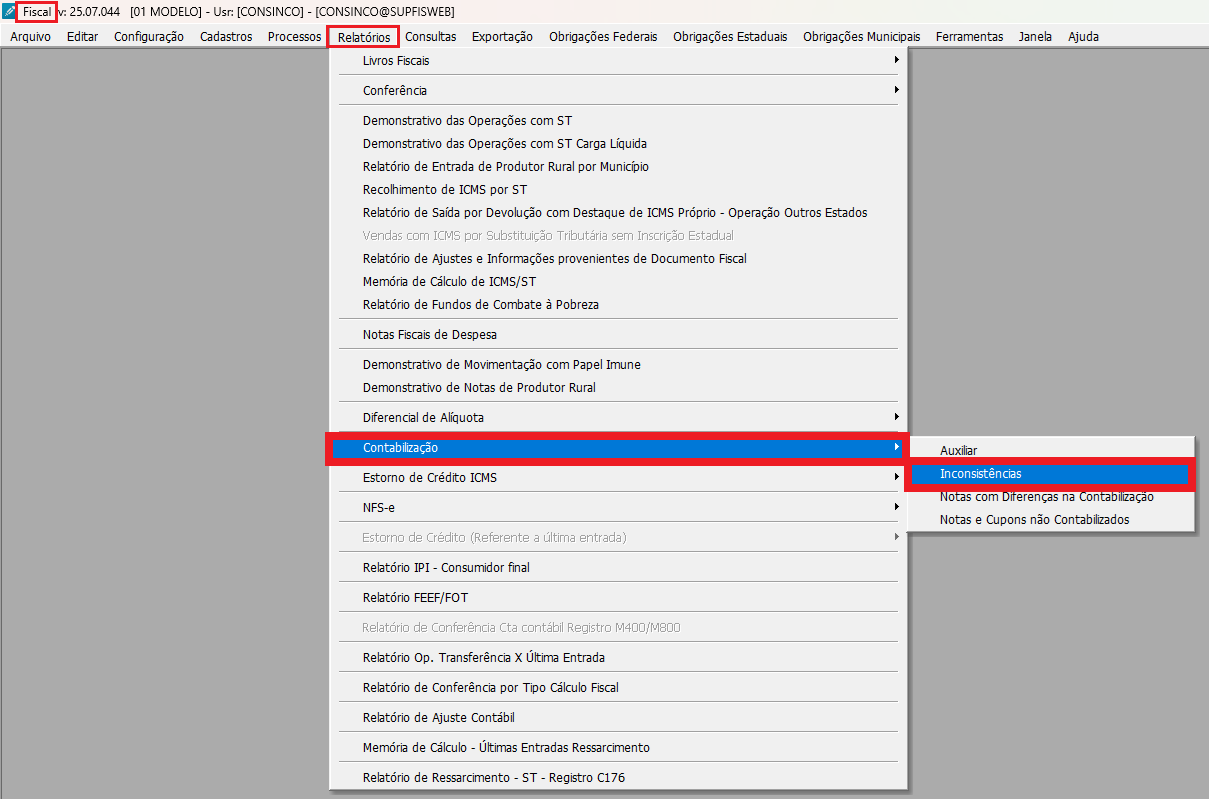This screenshot has height=799, width=1209.
Task: Open Relatório de Fundos de Combate à Pobreza
Action: pyautogui.click(x=618, y=305)
